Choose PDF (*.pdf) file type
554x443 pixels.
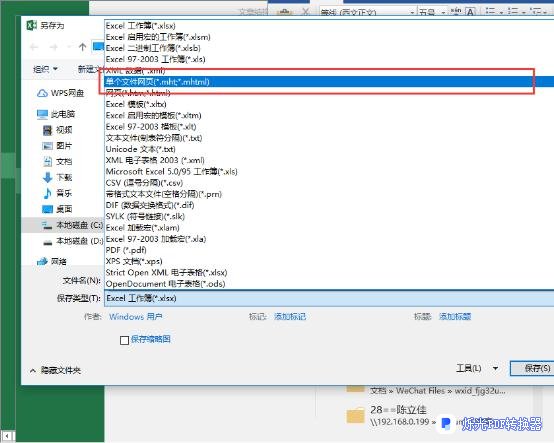point(126,250)
